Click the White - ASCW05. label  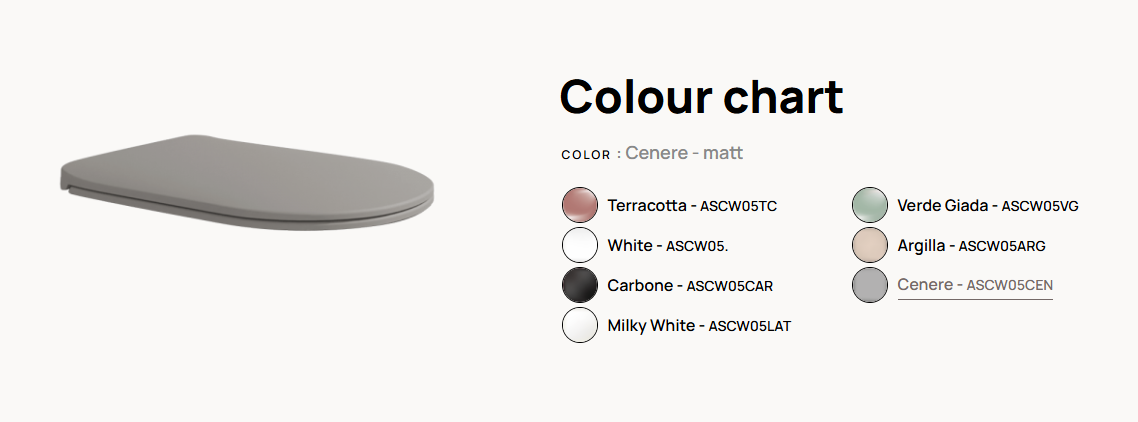pos(668,246)
